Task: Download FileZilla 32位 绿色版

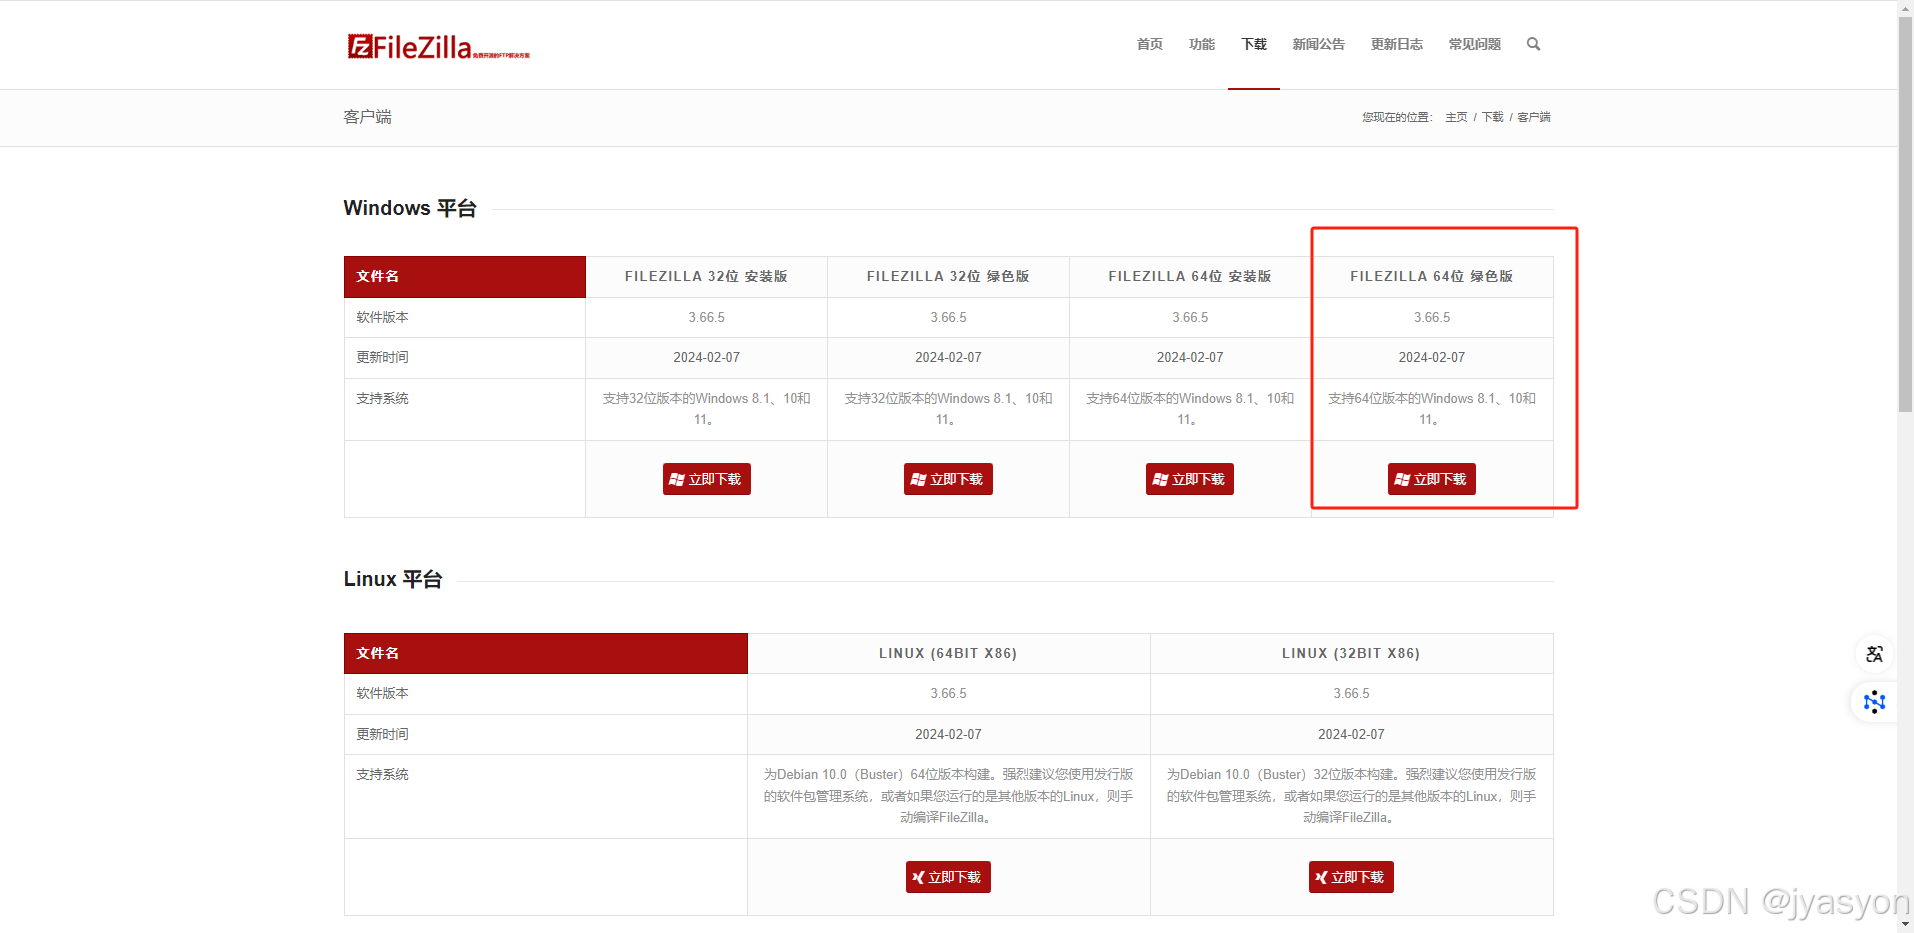Action: (947, 479)
